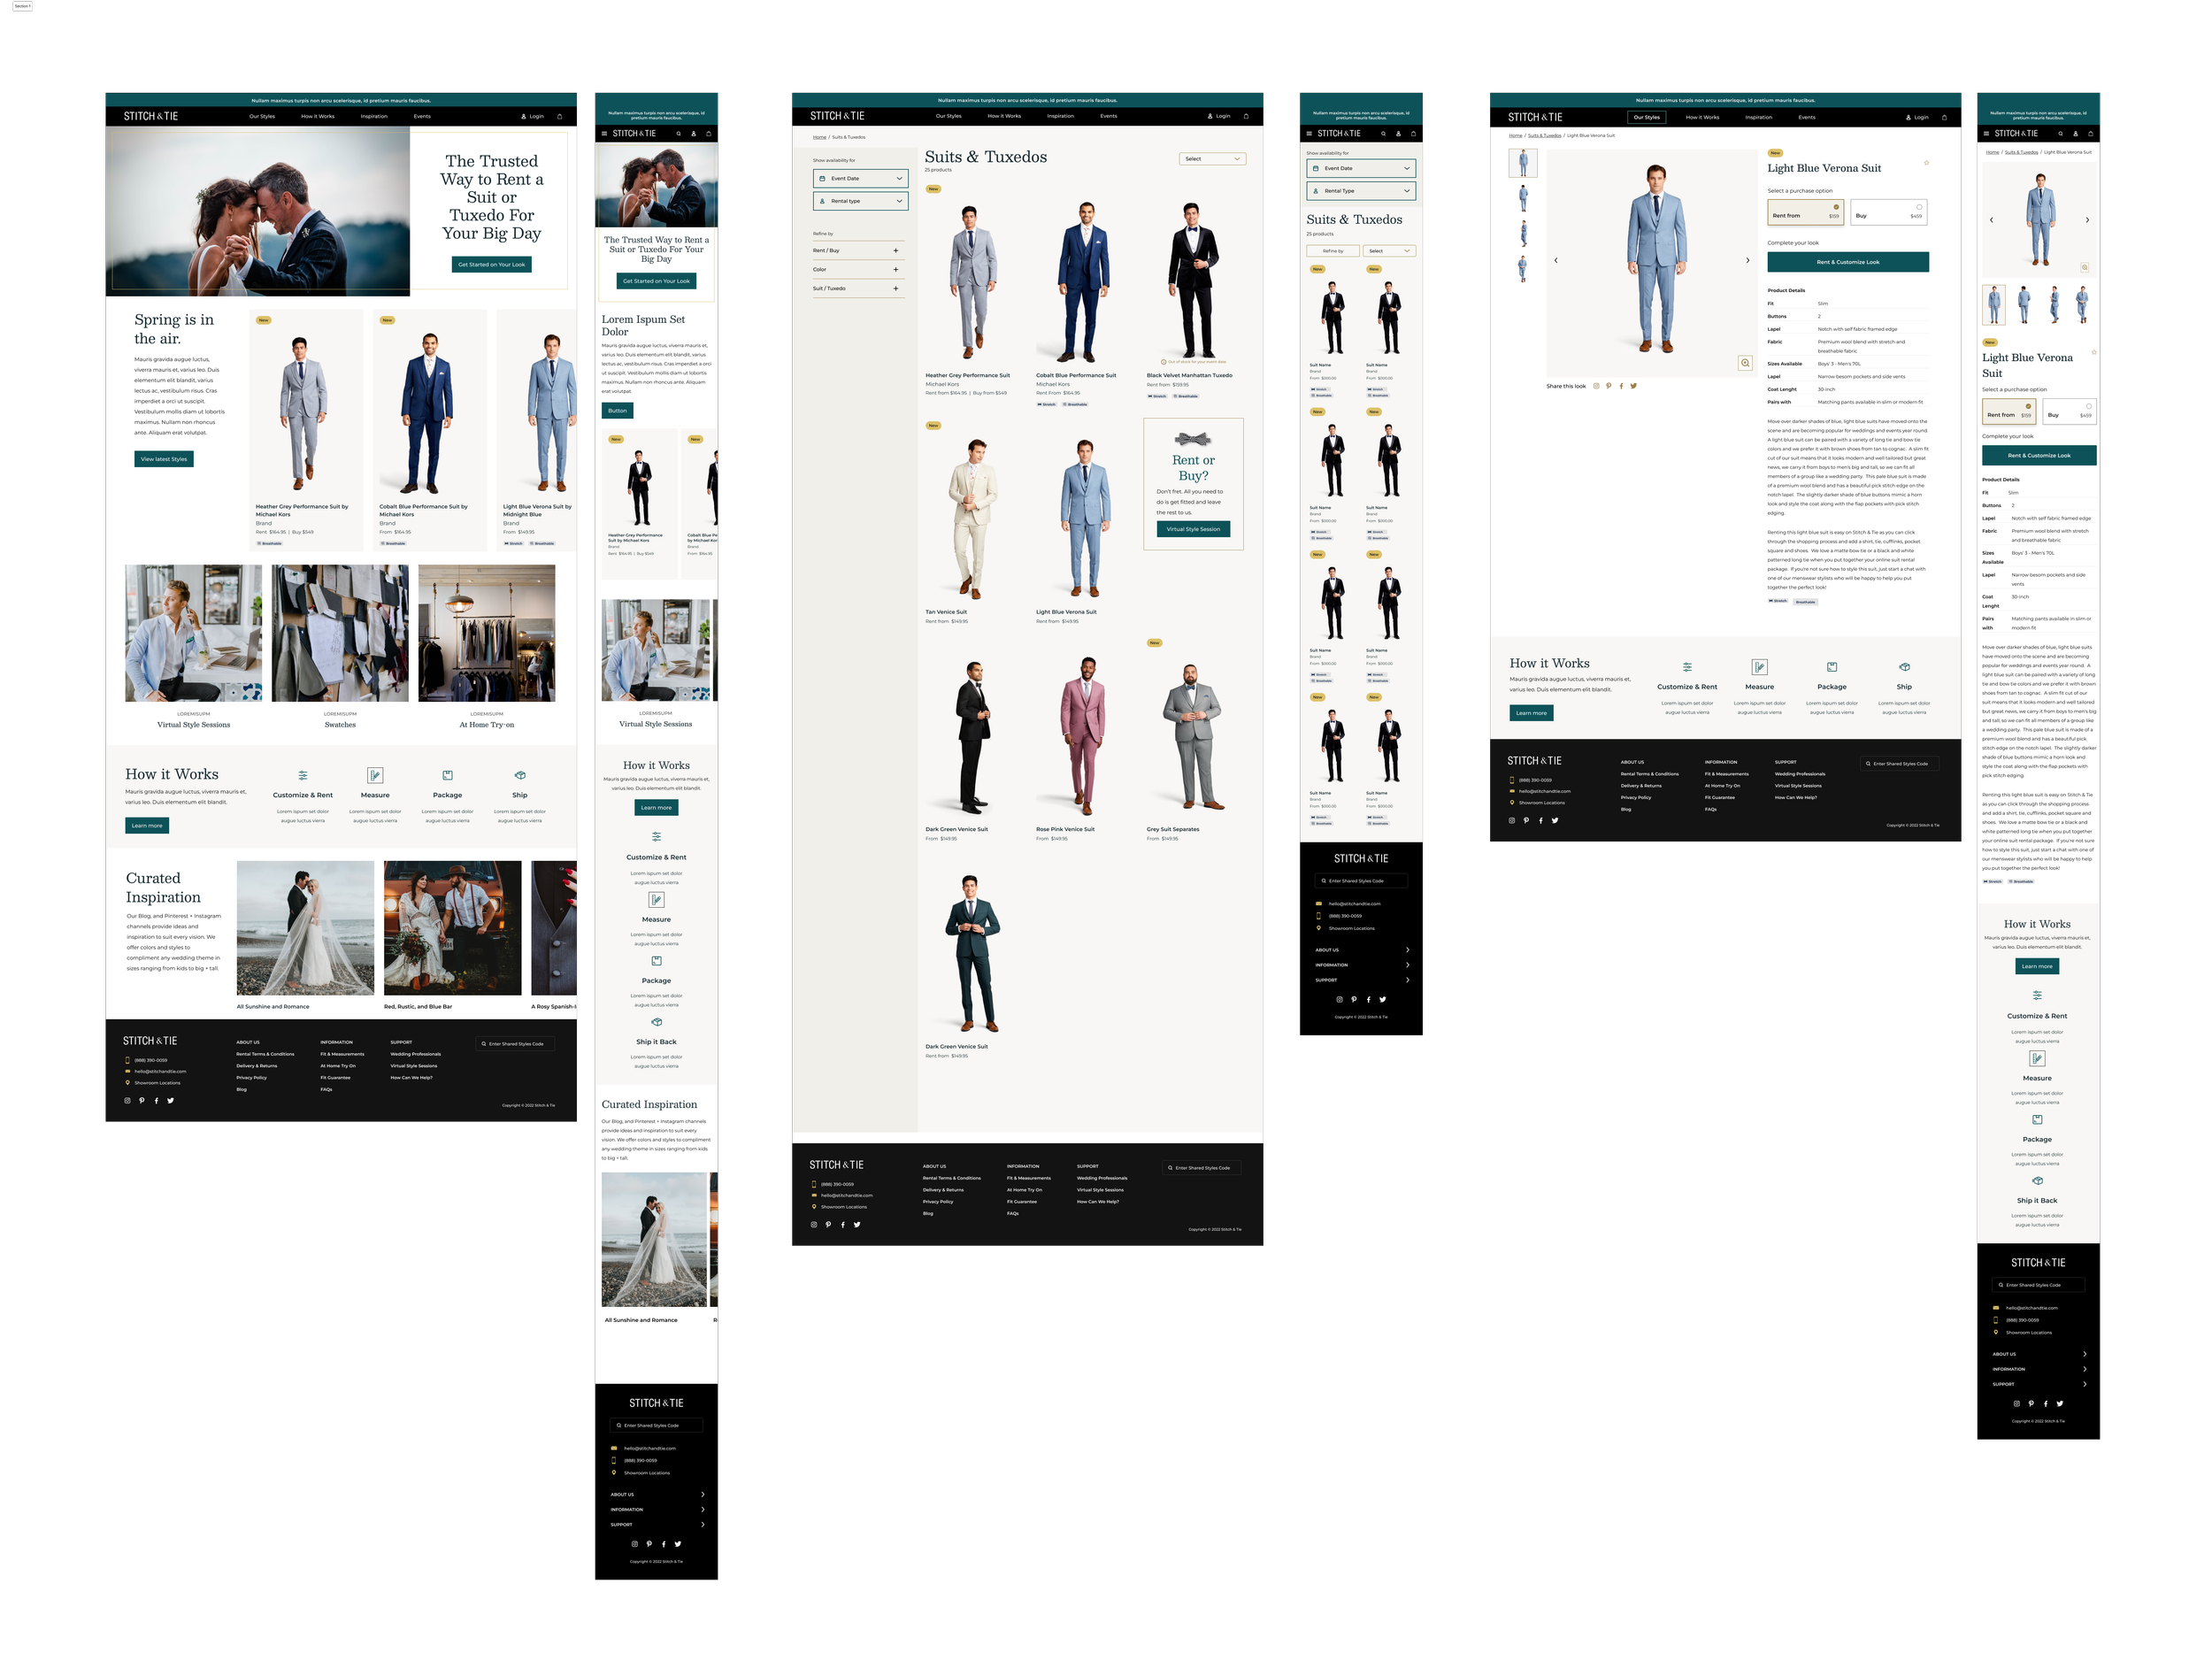Click Instagram icon next to Share this look
This screenshot has width=2212, height=1668.
click(x=1596, y=386)
